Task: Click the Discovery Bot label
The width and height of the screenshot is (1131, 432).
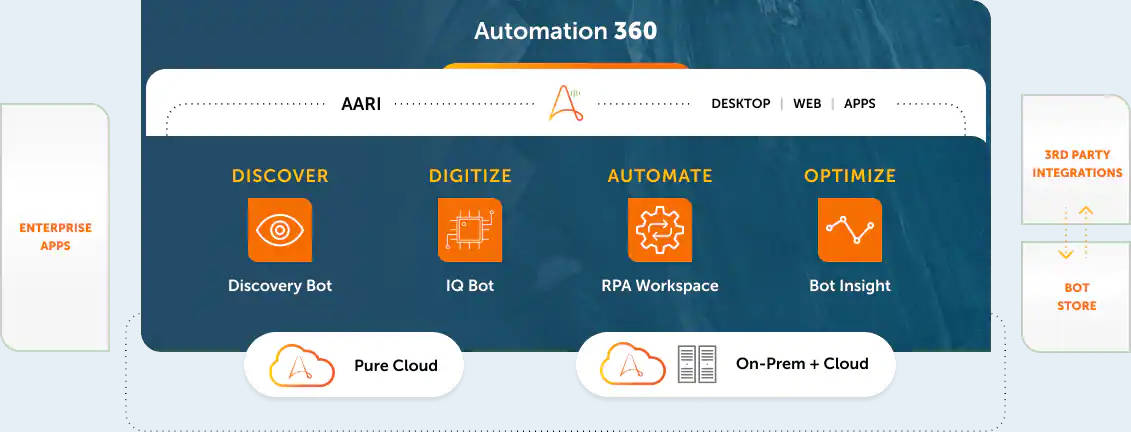Action: [280, 286]
